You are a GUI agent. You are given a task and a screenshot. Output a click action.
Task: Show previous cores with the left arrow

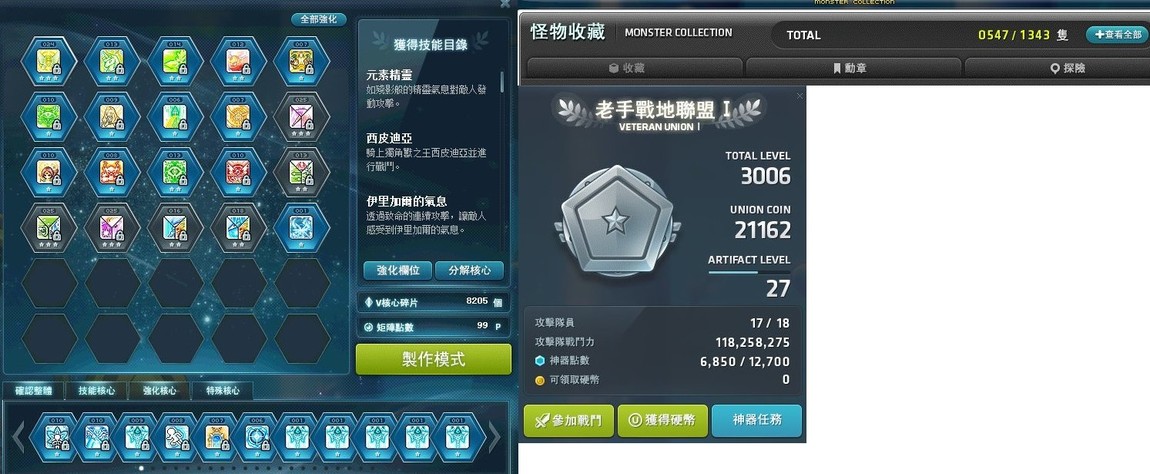(x=19, y=437)
